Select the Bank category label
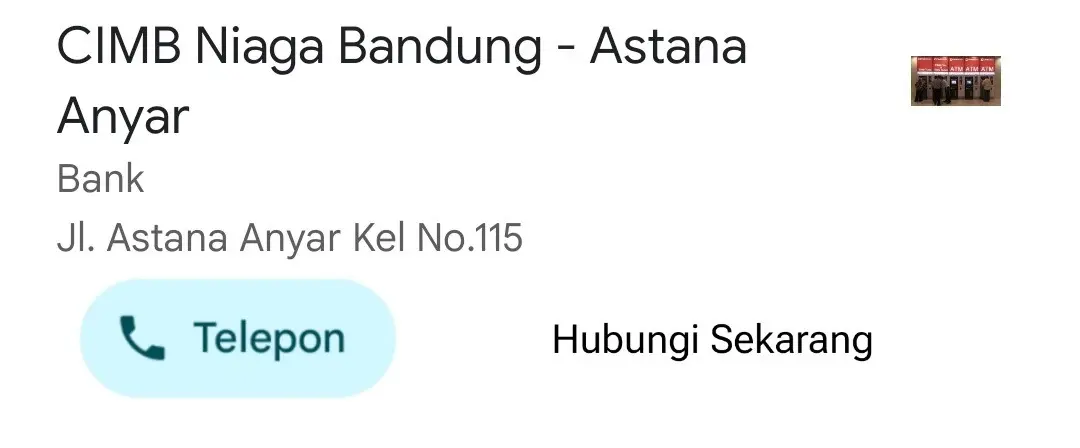The image size is (1080, 448). tap(101, 179)
